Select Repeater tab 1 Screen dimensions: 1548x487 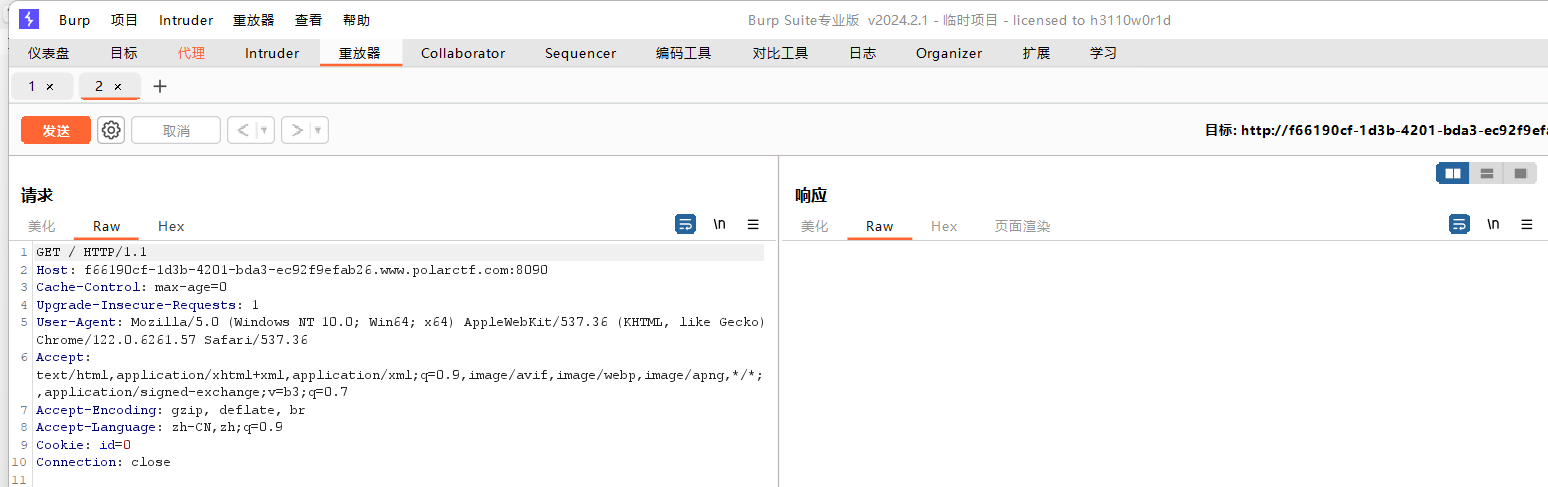[32, 87]
